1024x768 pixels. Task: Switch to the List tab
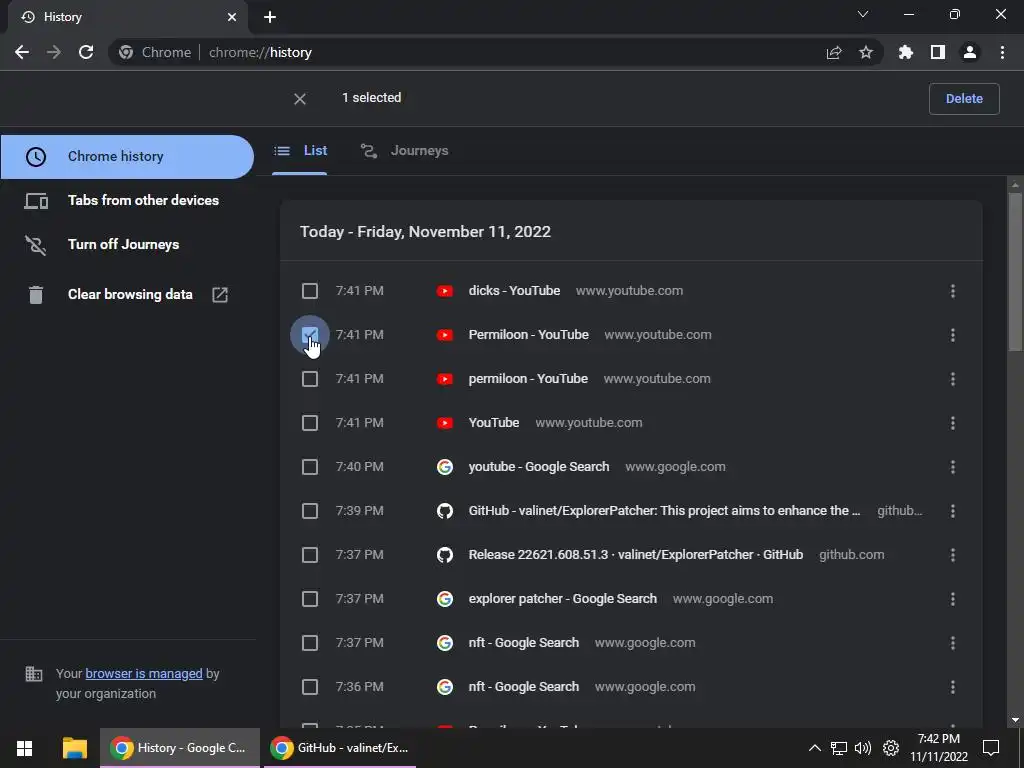[x=300, y=151]
